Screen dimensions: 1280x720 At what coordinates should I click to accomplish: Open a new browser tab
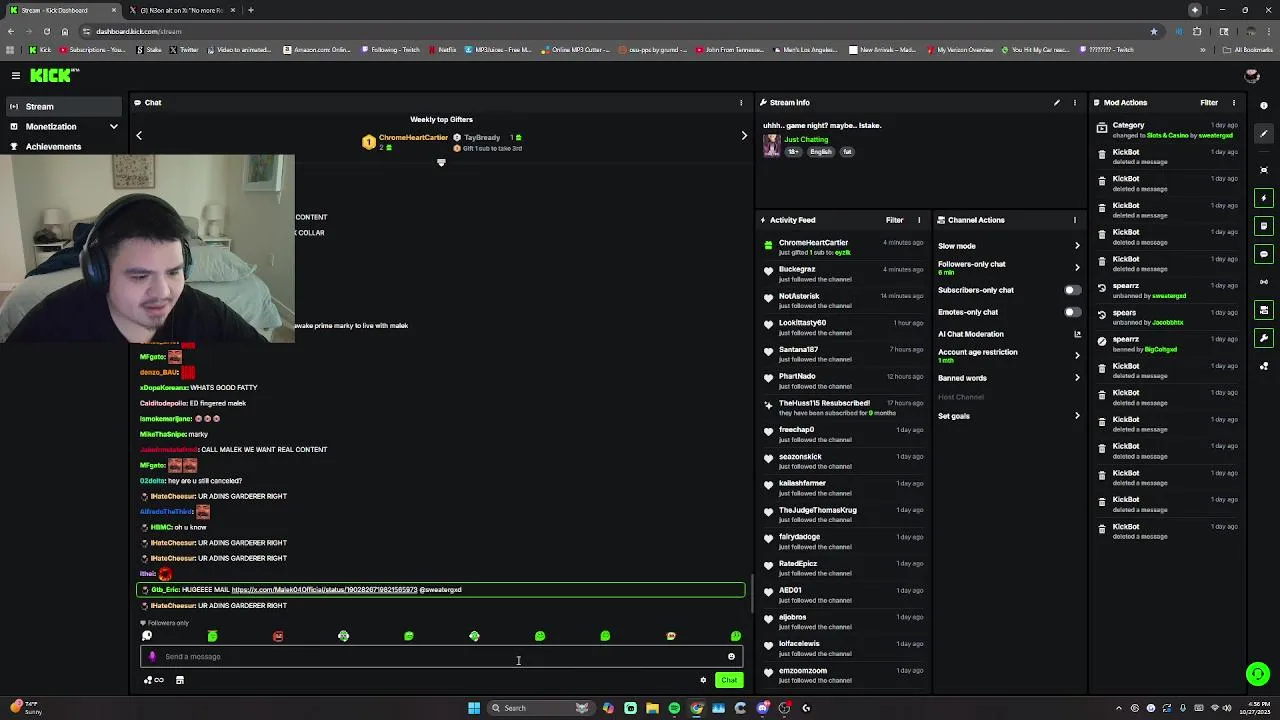click(x=251, y=10)
